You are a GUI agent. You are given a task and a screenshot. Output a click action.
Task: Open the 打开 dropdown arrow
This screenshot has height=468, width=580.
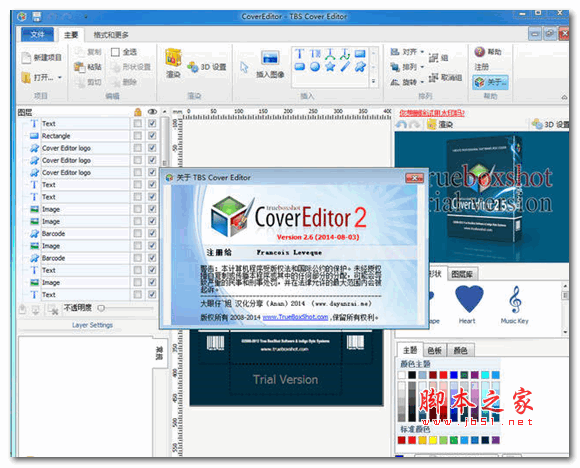[x=60, y=78]
